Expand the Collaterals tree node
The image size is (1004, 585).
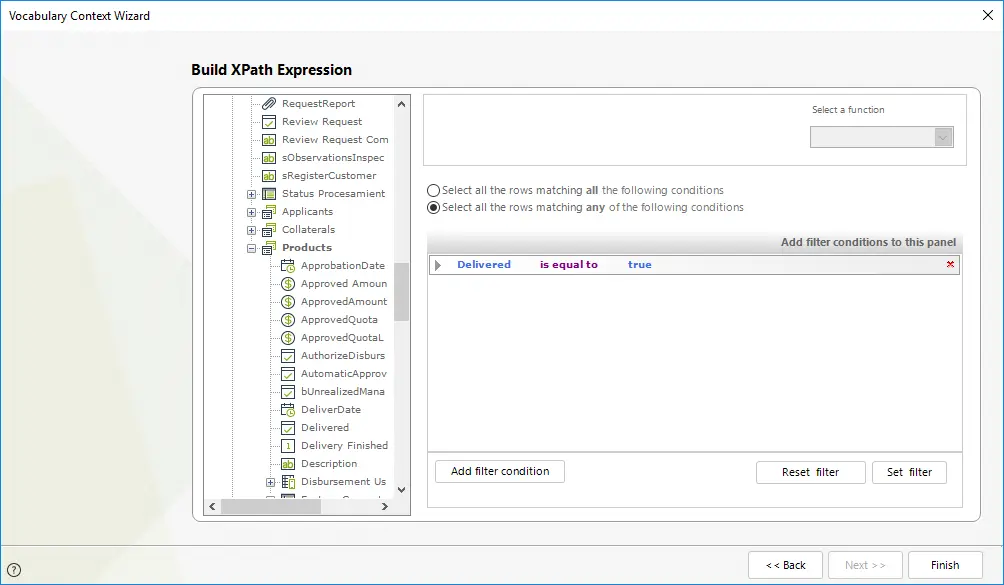point(252,230)
